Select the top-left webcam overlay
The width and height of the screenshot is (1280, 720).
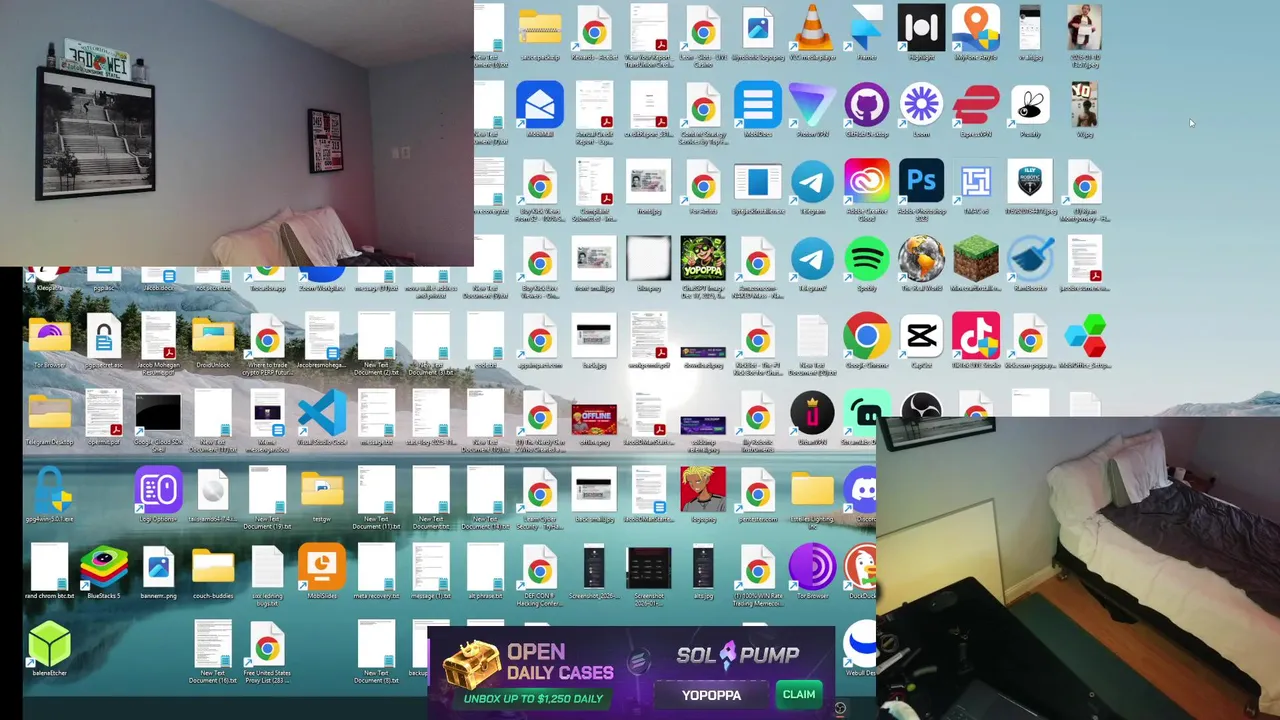237,133
